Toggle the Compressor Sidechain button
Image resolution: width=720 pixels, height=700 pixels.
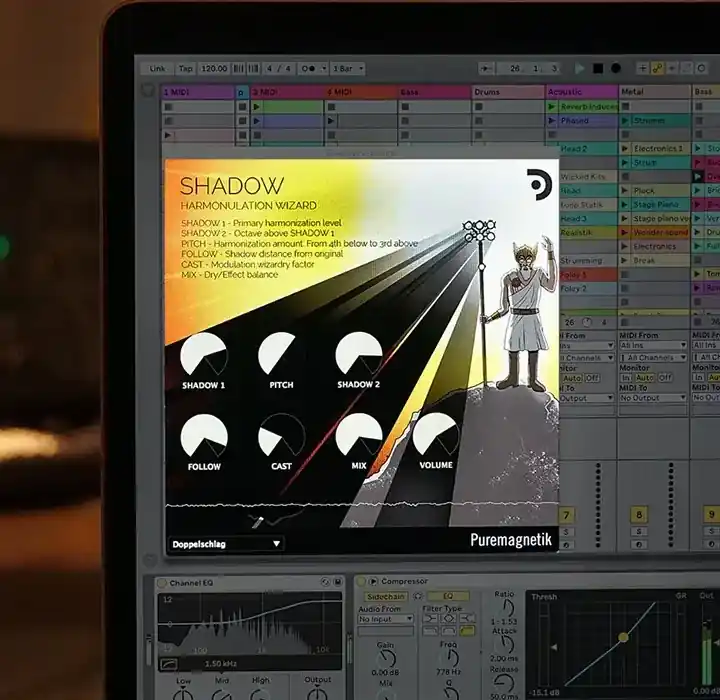pyautogui.click(x=385, y=596)
